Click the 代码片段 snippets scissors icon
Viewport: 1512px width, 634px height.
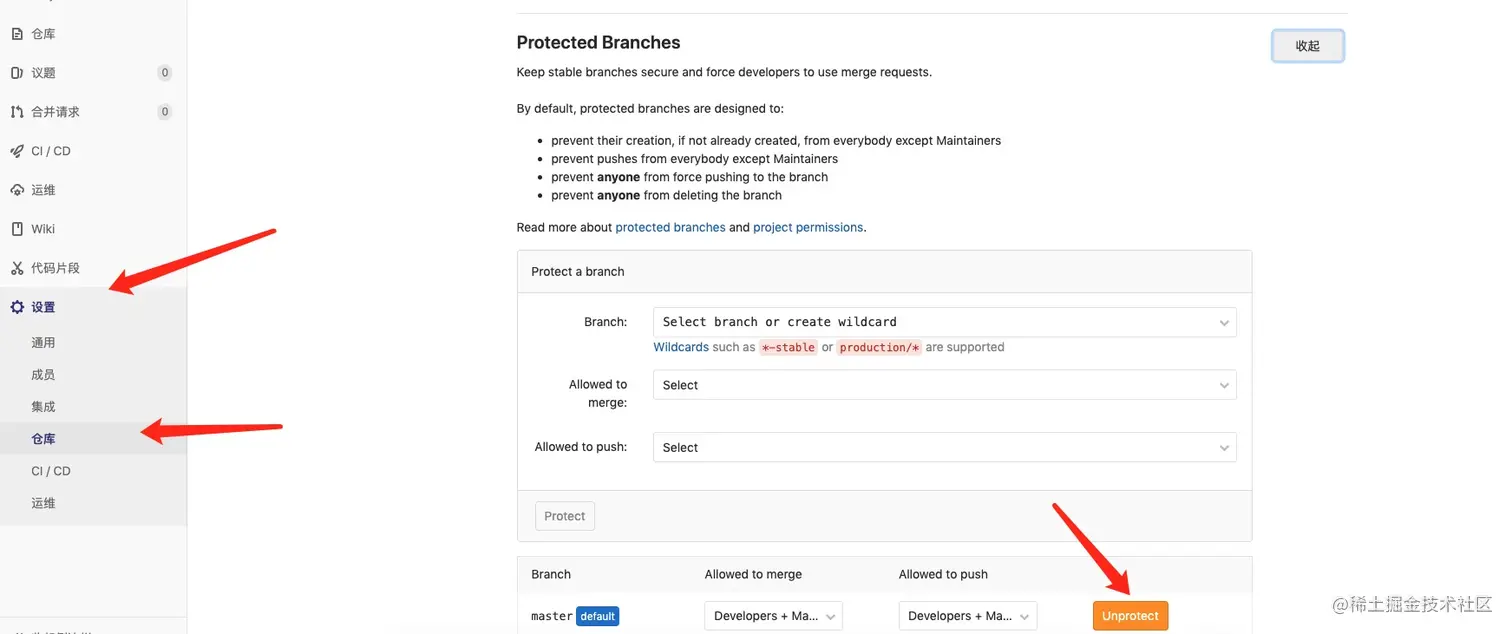(x=17, y=268)
